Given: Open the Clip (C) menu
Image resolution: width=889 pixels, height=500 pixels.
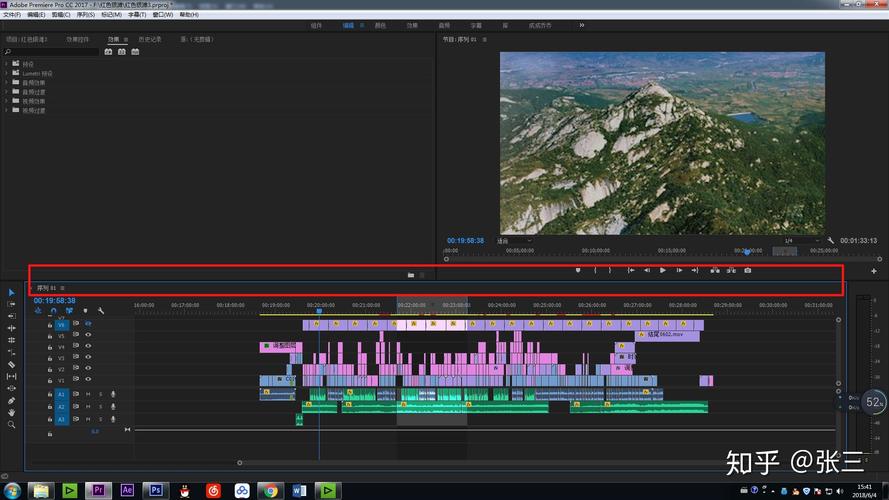Looking at the screenshot, I should pos(61,15).
